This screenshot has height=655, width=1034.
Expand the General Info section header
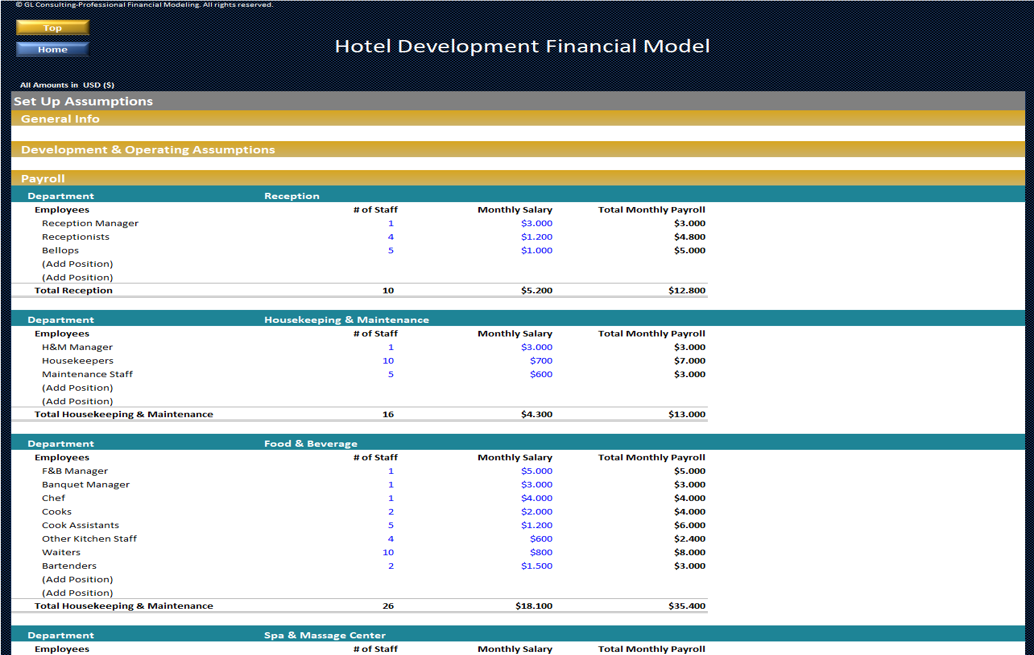[x=518, y=119]
